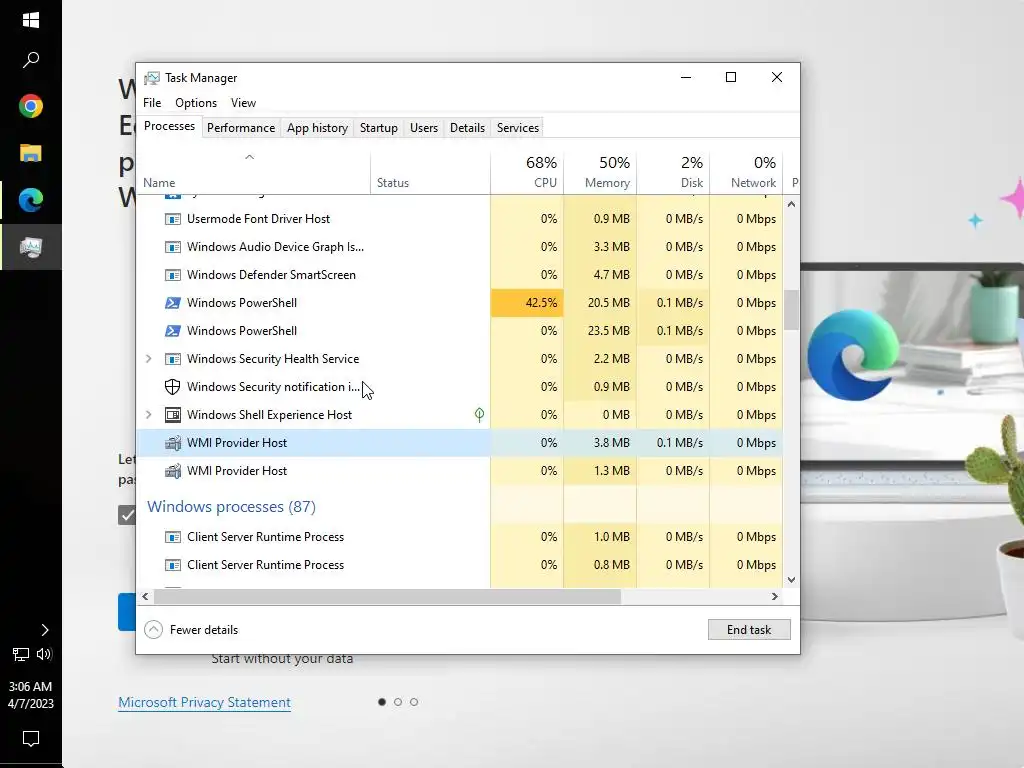The height and width of the screenshot is (768, 1024).
Task: Open the notification center icon
Action: click(x=31, y=739)
